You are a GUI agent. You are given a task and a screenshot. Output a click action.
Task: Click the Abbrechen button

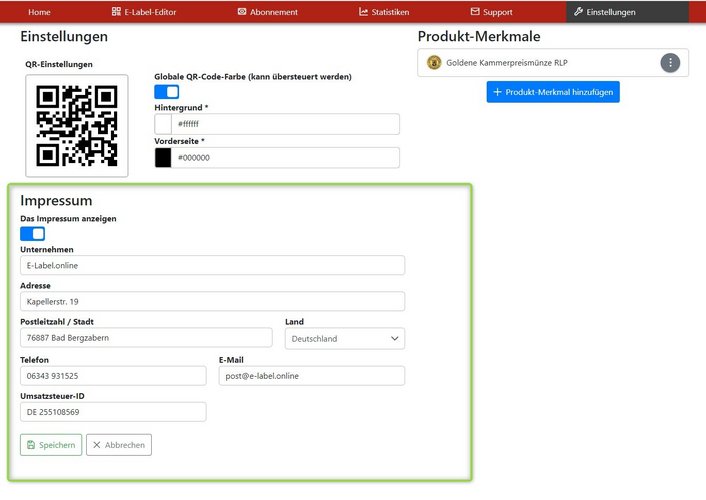pos(119,445)
